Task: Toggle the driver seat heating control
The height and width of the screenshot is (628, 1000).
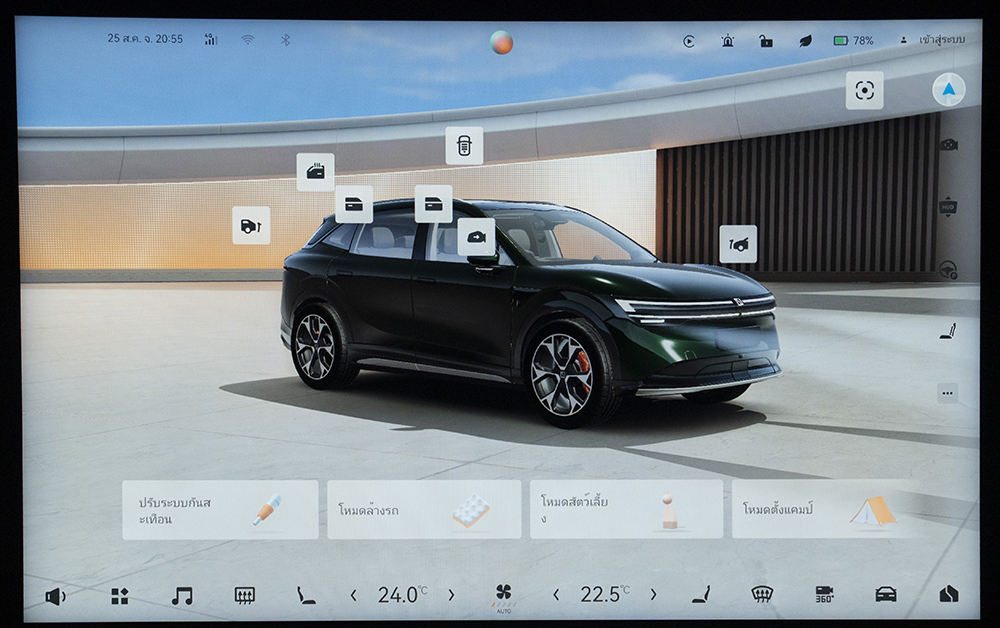Action: point(305,596)
